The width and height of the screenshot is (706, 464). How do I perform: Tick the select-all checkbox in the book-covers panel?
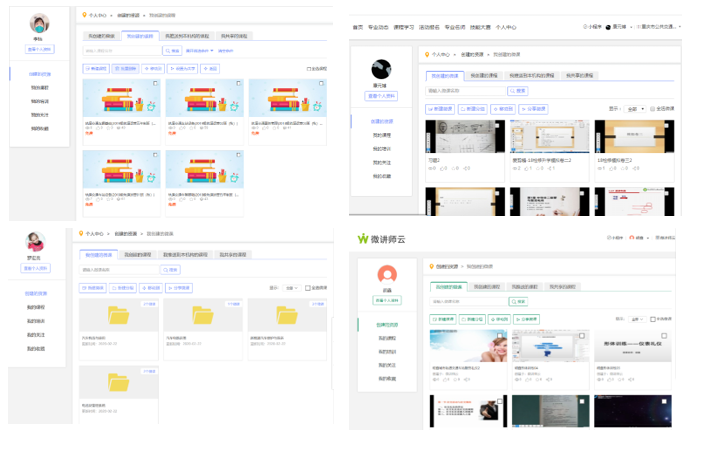coord(309,69)
